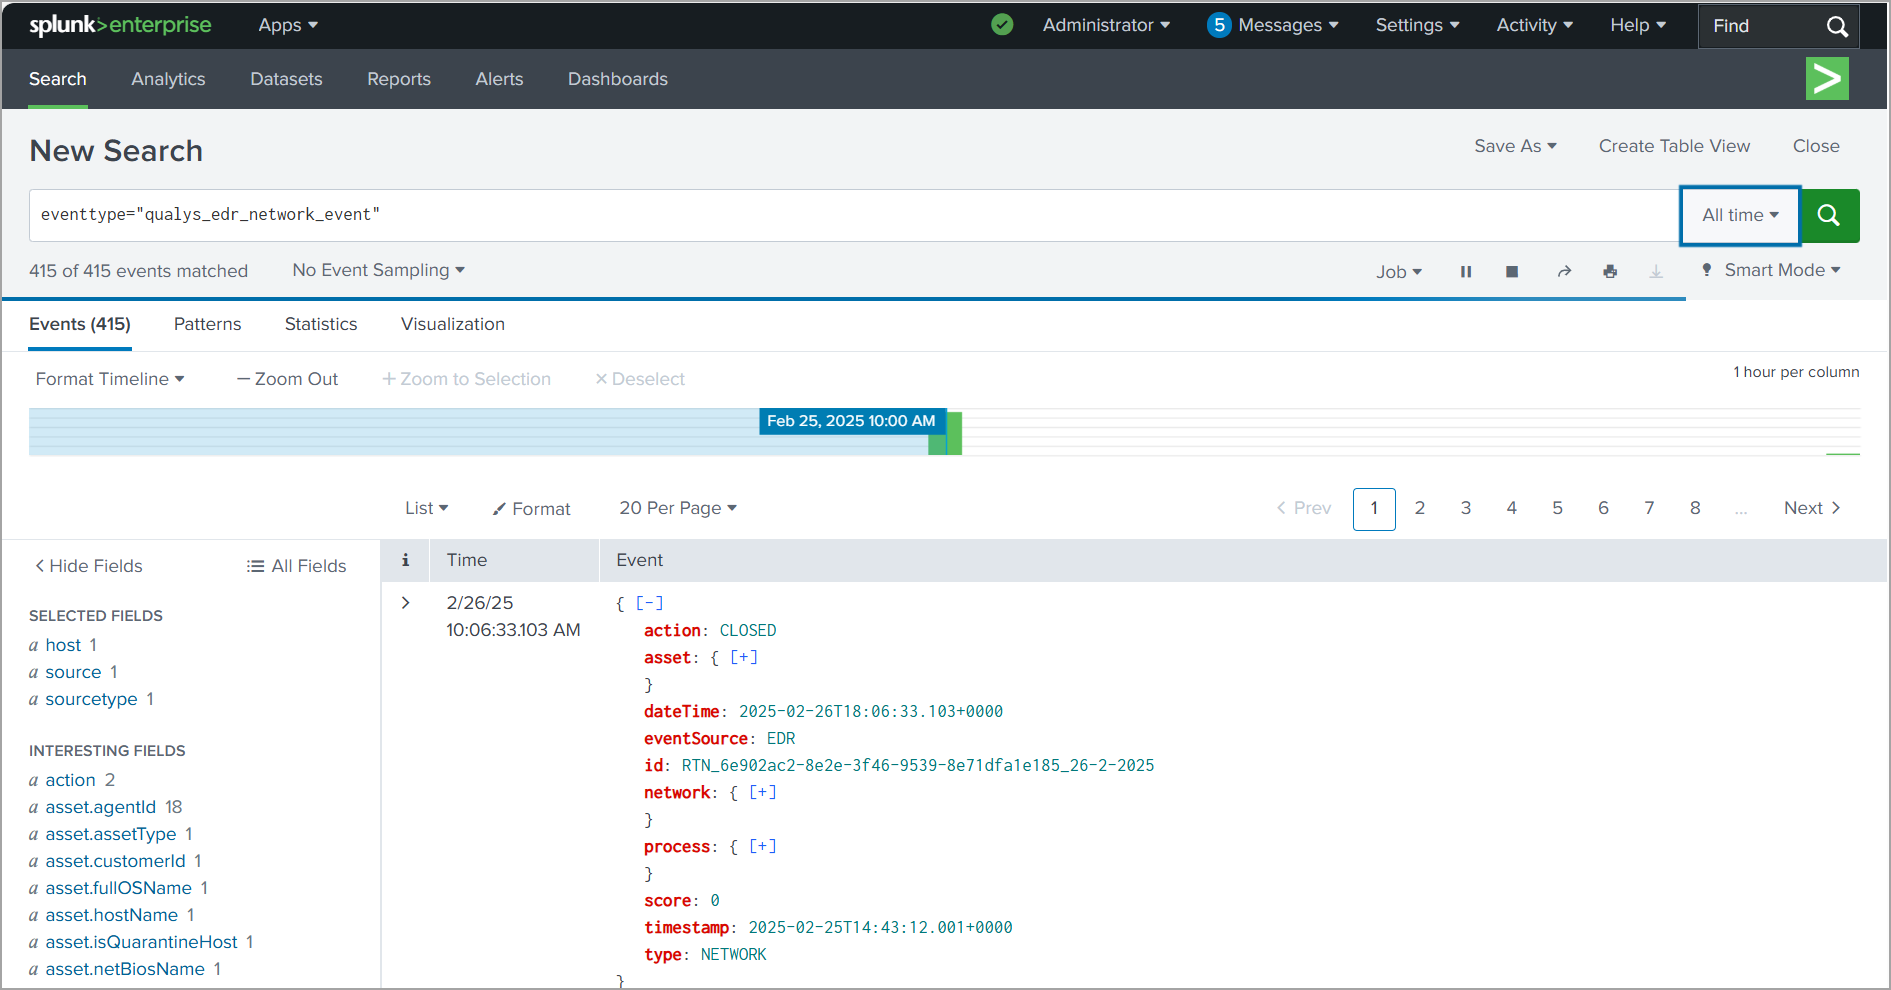The width and height of the screenshot is (1891, 990).
Task: Click the Create Table View button
Action: pos(1674,146)
